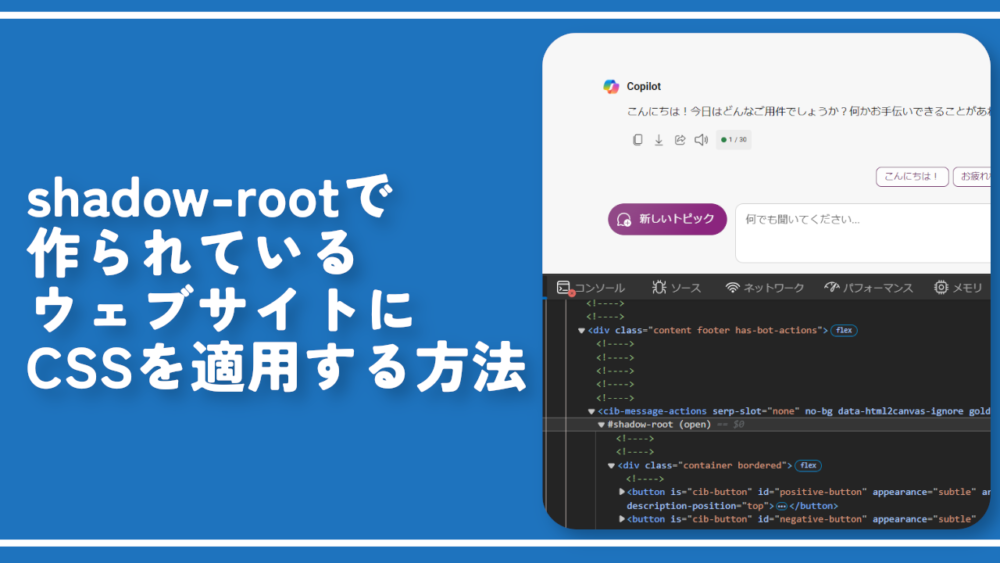This screenshot has height=563, width=1000.
Task: Click the Copilot logo icon
Action: tap(611, 86)
